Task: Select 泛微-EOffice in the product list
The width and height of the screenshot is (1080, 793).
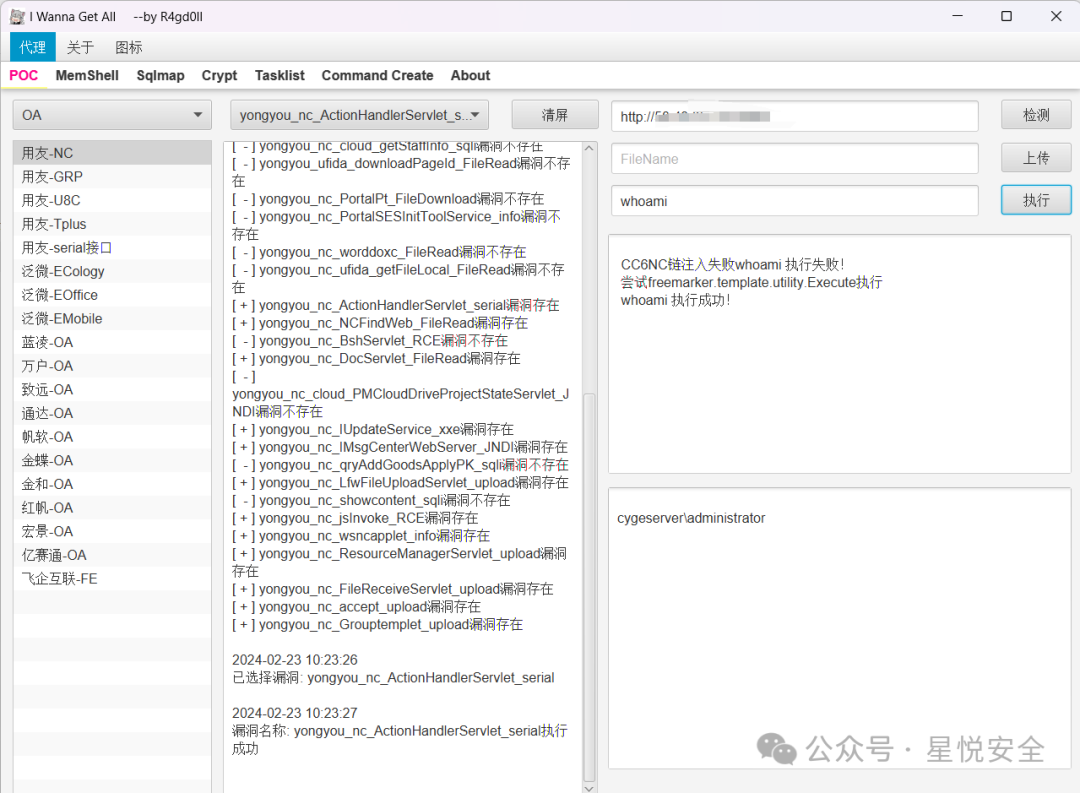Action: (x=112, y=295)
